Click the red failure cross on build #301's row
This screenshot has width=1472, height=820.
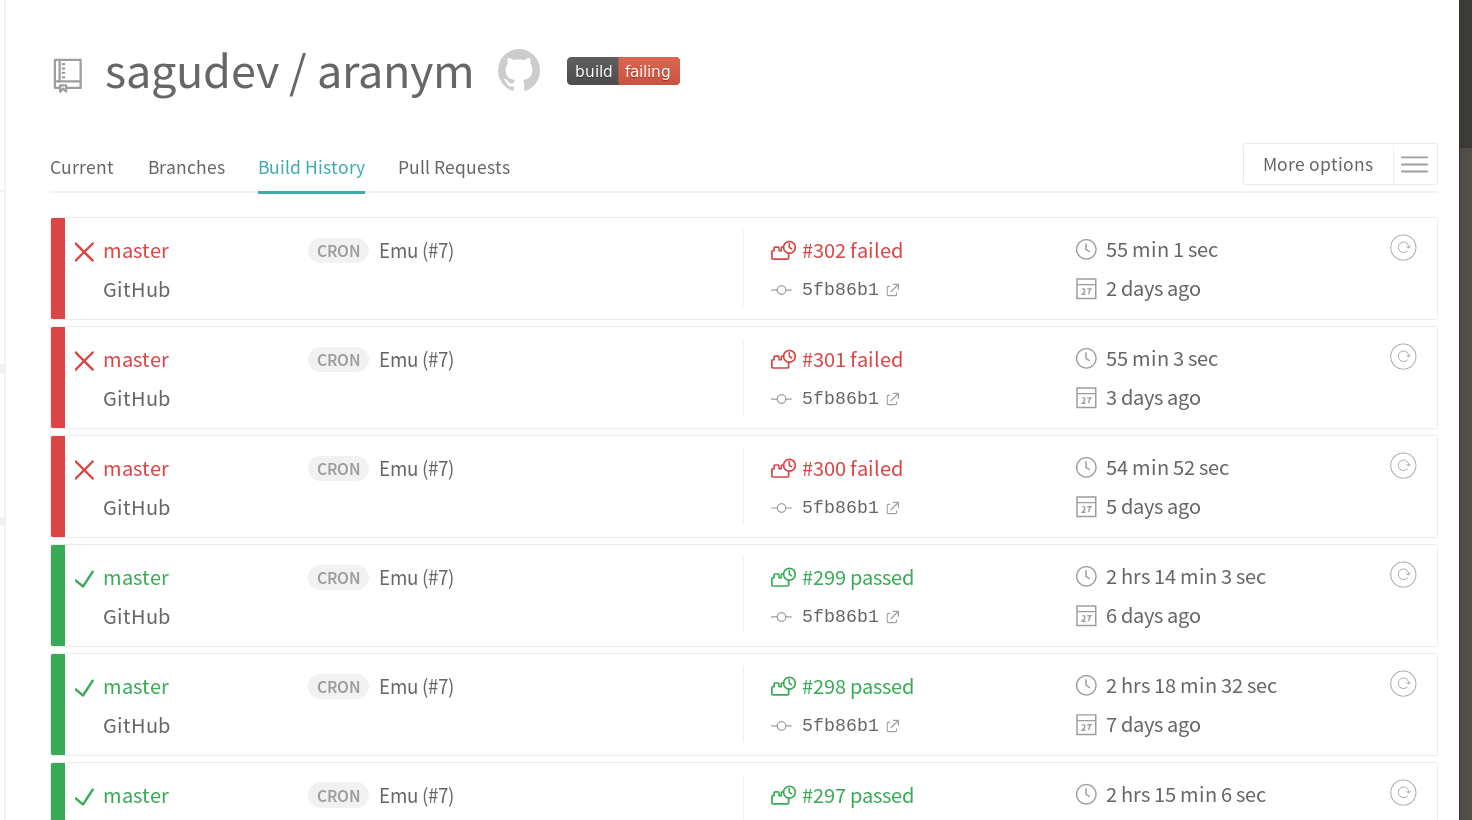point(84,359)
